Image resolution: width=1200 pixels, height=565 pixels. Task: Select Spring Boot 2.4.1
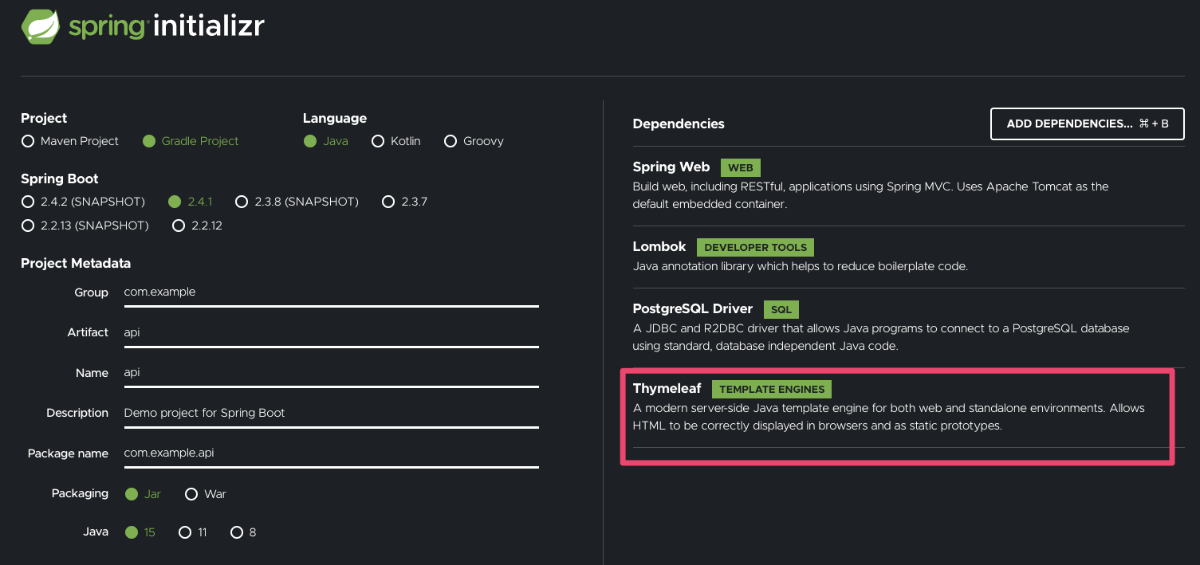click(189, 201)
